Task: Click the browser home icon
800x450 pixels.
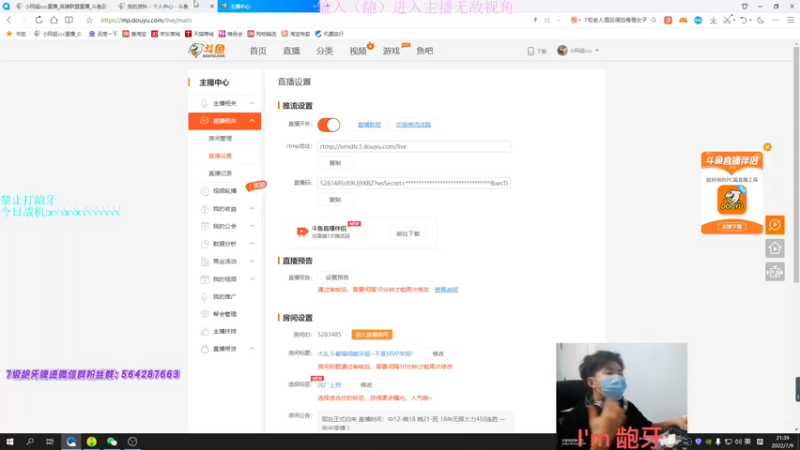Action: point(54,20)
